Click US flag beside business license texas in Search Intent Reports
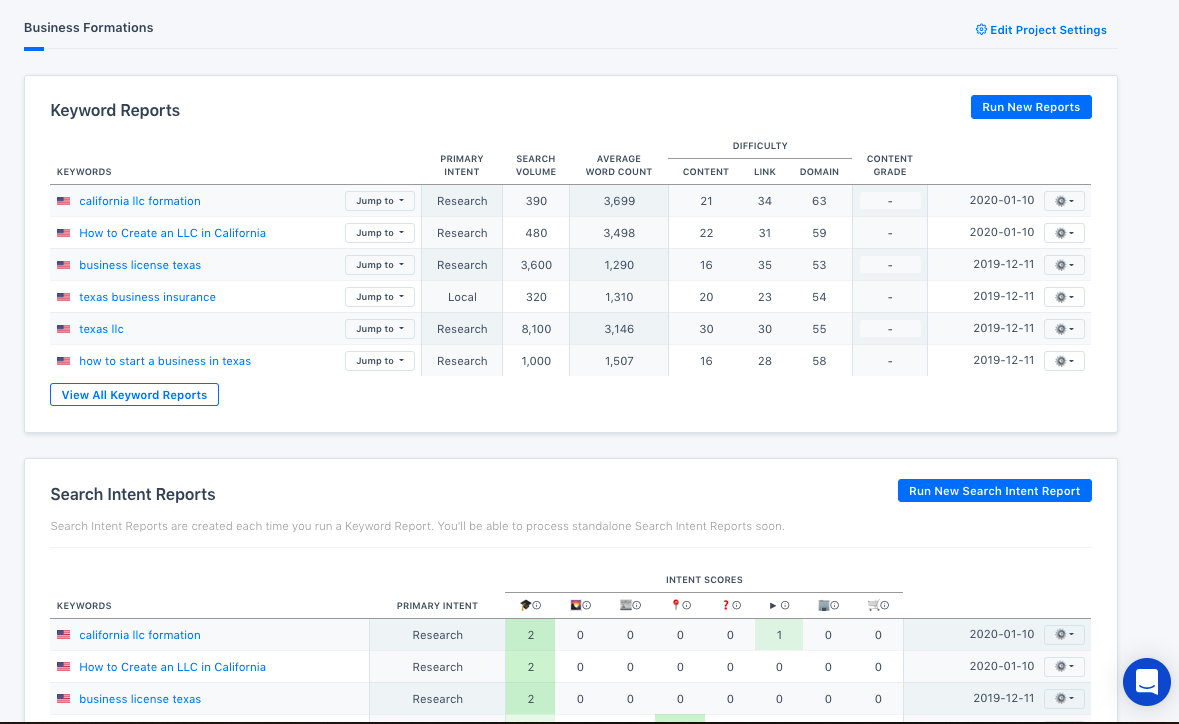The image size is (1179, 724). [64, 699]
